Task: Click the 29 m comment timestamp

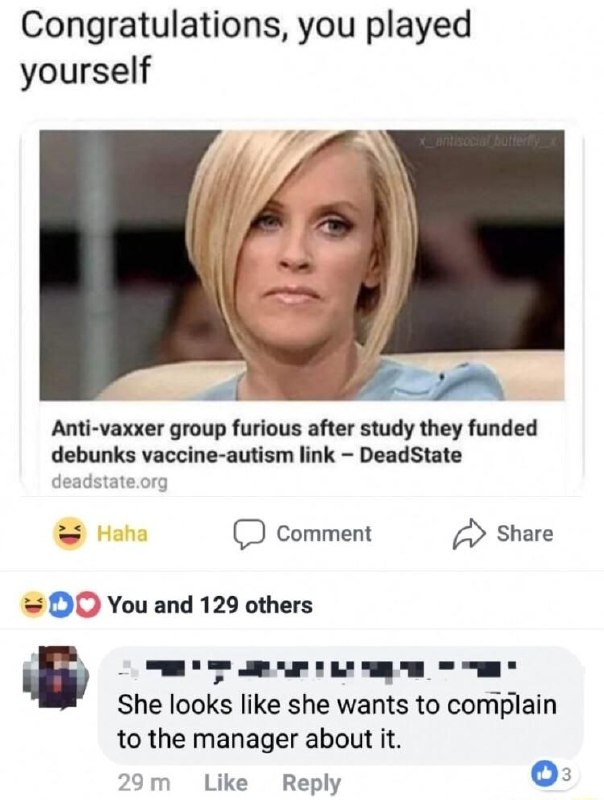Action: [144, 783]
